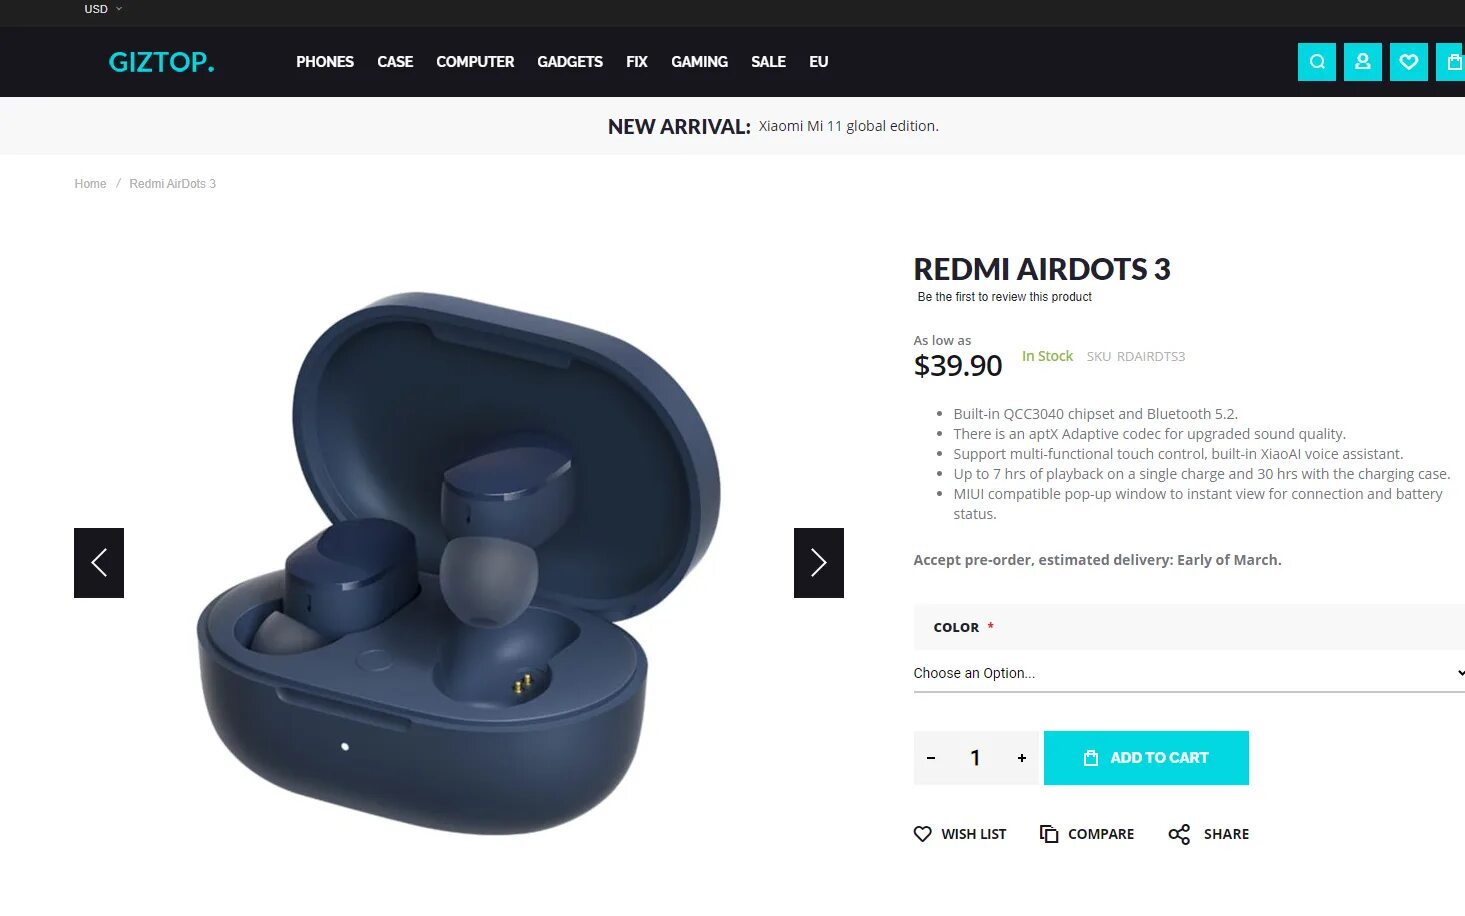
Task: Increase quantity with plus button
Action: 1021,758
